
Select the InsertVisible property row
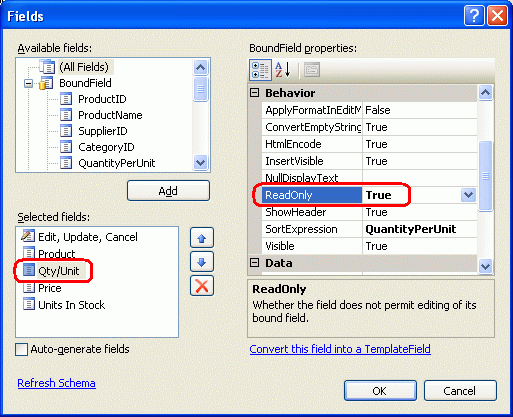[369, 161]
